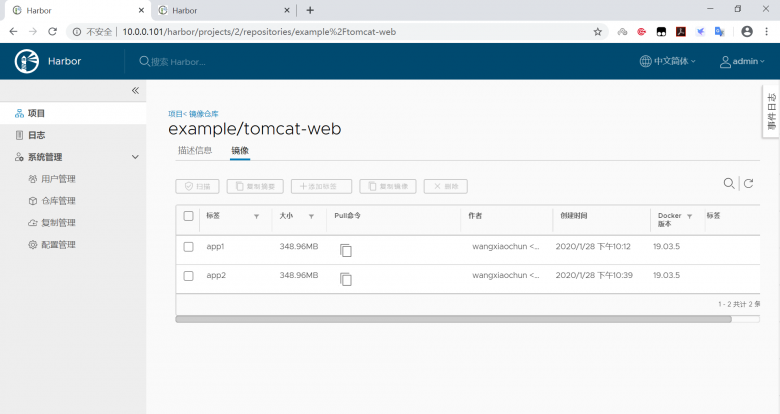Open the 事件日志 side panel tab
Viewport: 780px width, 414px height.
click(x=772, y=111)
